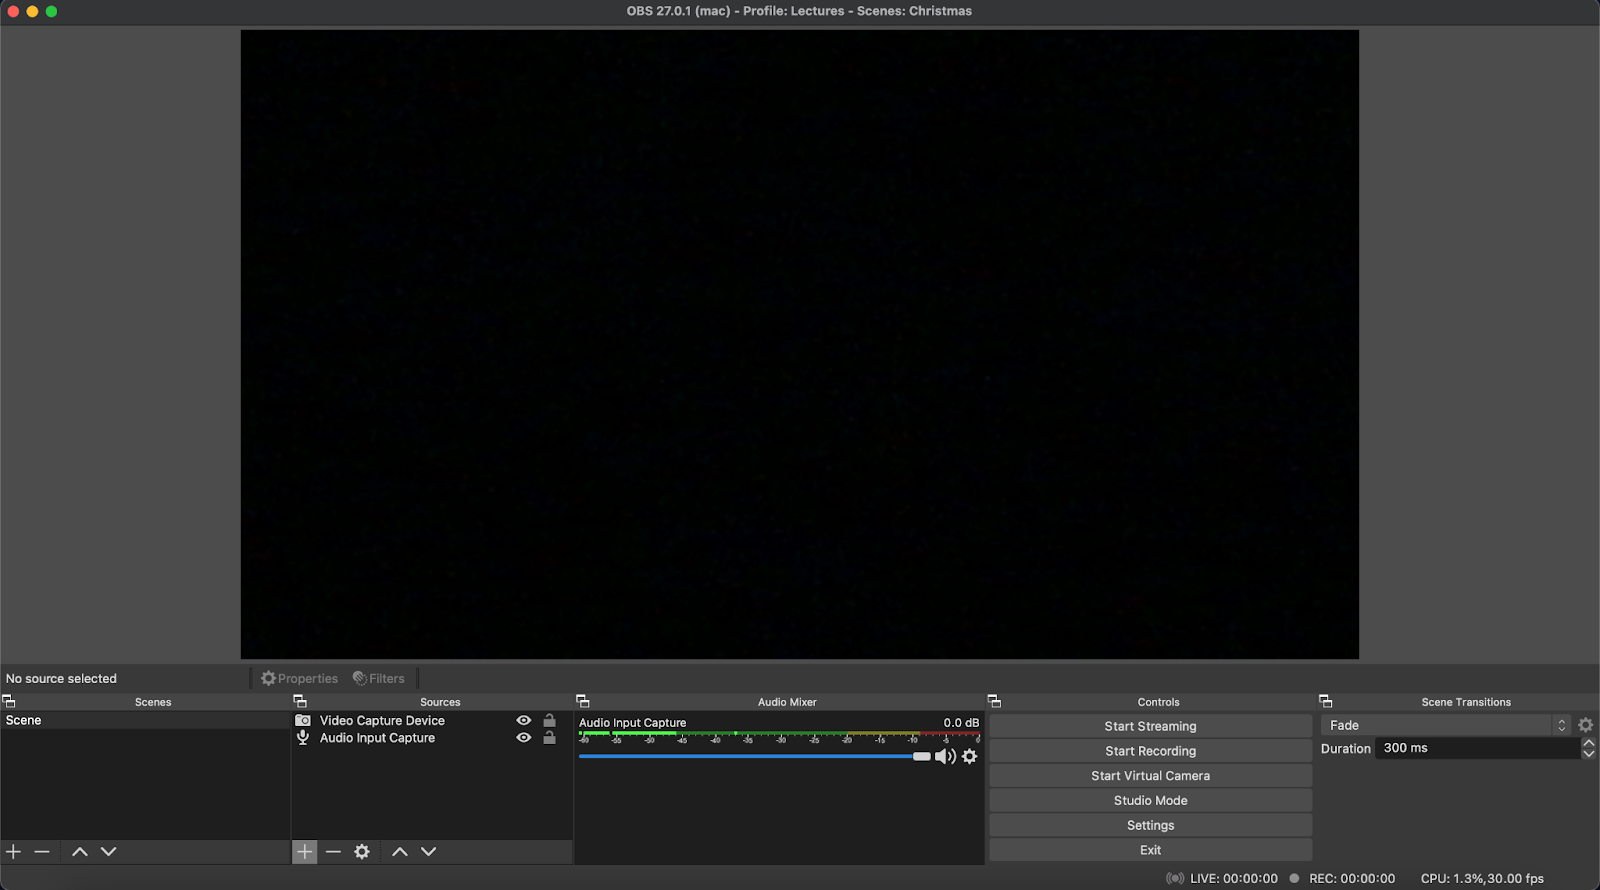The height and width of the screenshot is (890, 1600).
Task: Click the Scene Transitions panel title
Action: (x=1466, y=702)
